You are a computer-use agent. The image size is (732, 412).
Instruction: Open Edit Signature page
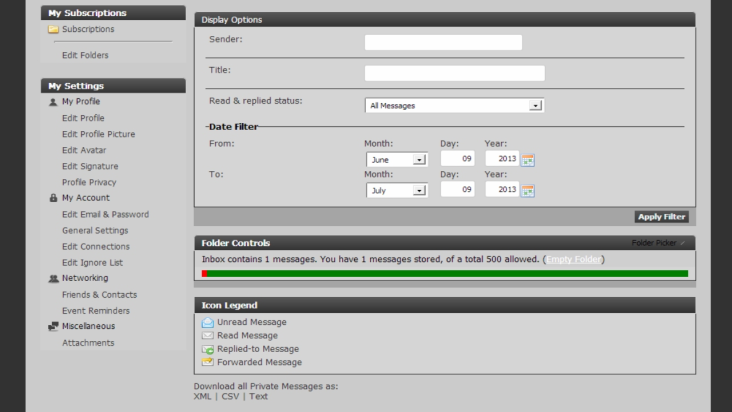pos(90,166)
